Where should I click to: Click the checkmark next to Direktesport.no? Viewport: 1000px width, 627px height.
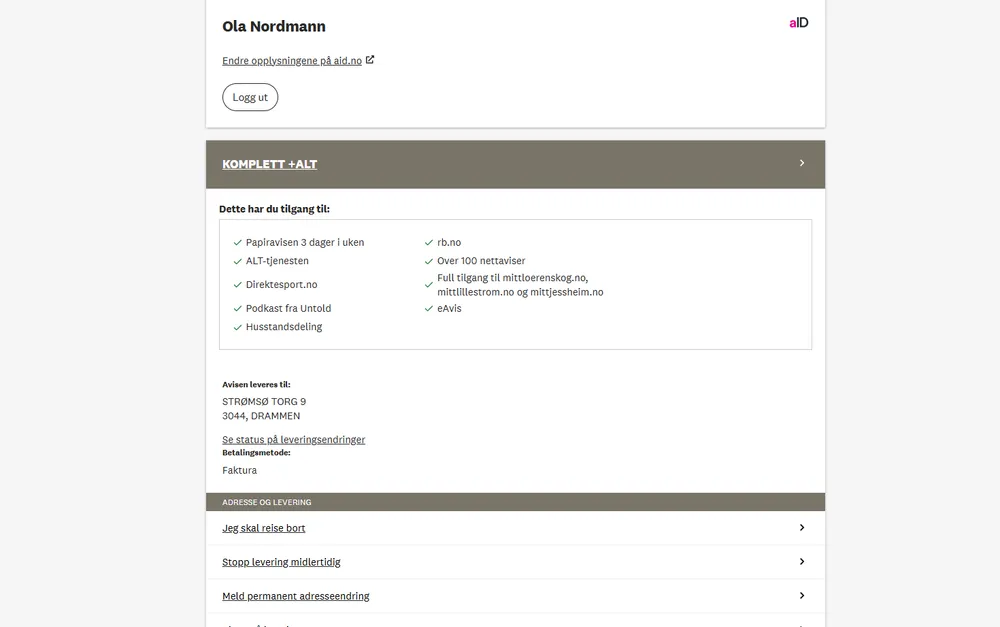[x=237, y=285]
